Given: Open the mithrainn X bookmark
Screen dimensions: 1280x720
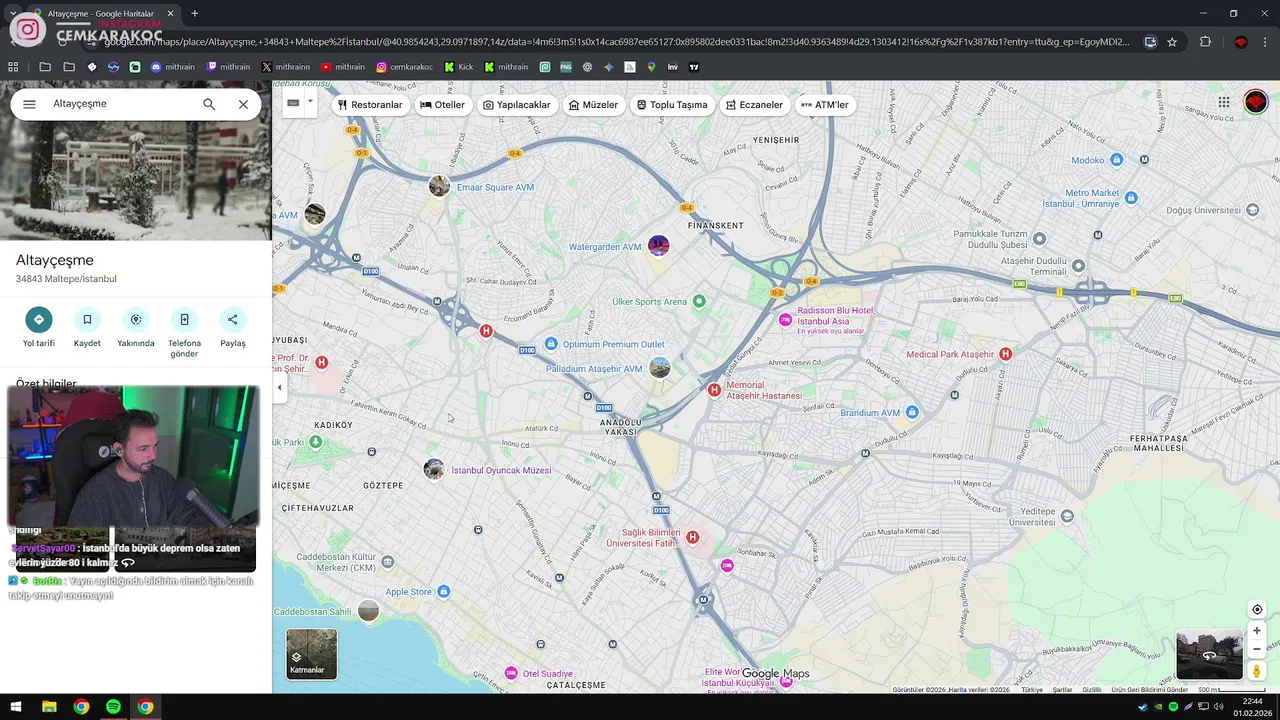Looking at the screenshot, I should tap(286, 67).
